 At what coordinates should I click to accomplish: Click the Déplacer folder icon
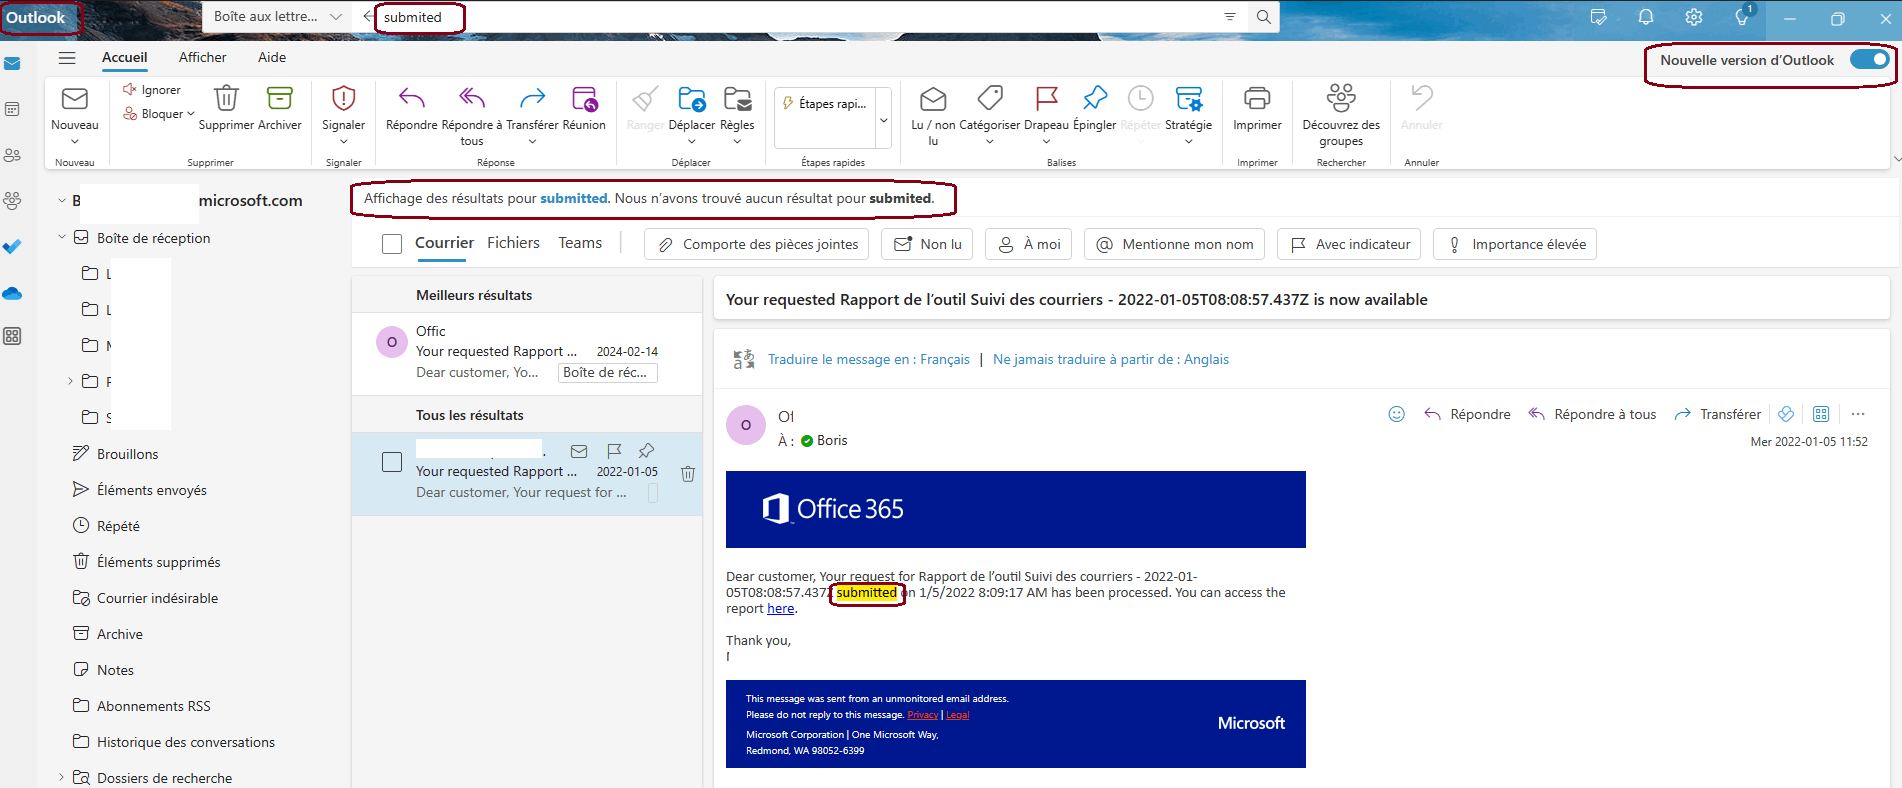(692, 98)
